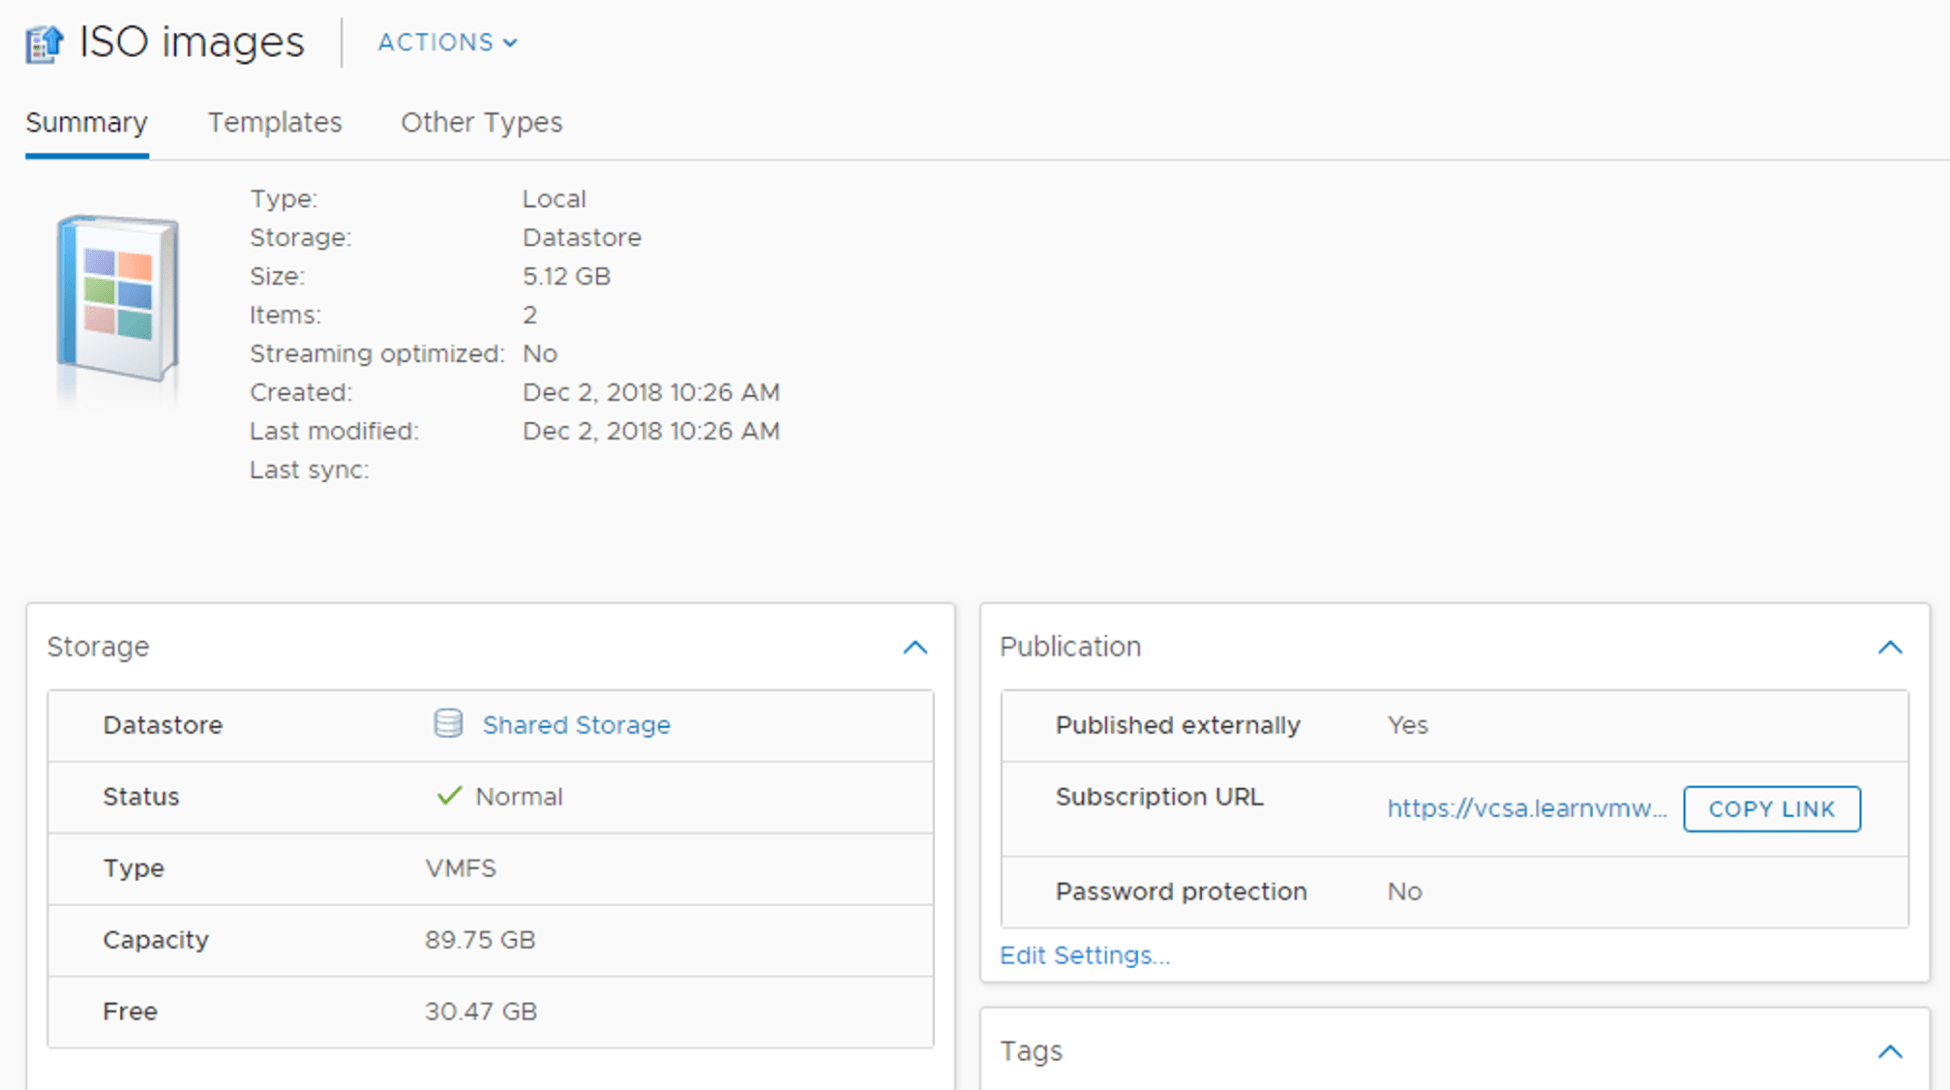Switch to the Templates tab
The width and height of the screenshot is (1950, 1090).
(274, 122)
